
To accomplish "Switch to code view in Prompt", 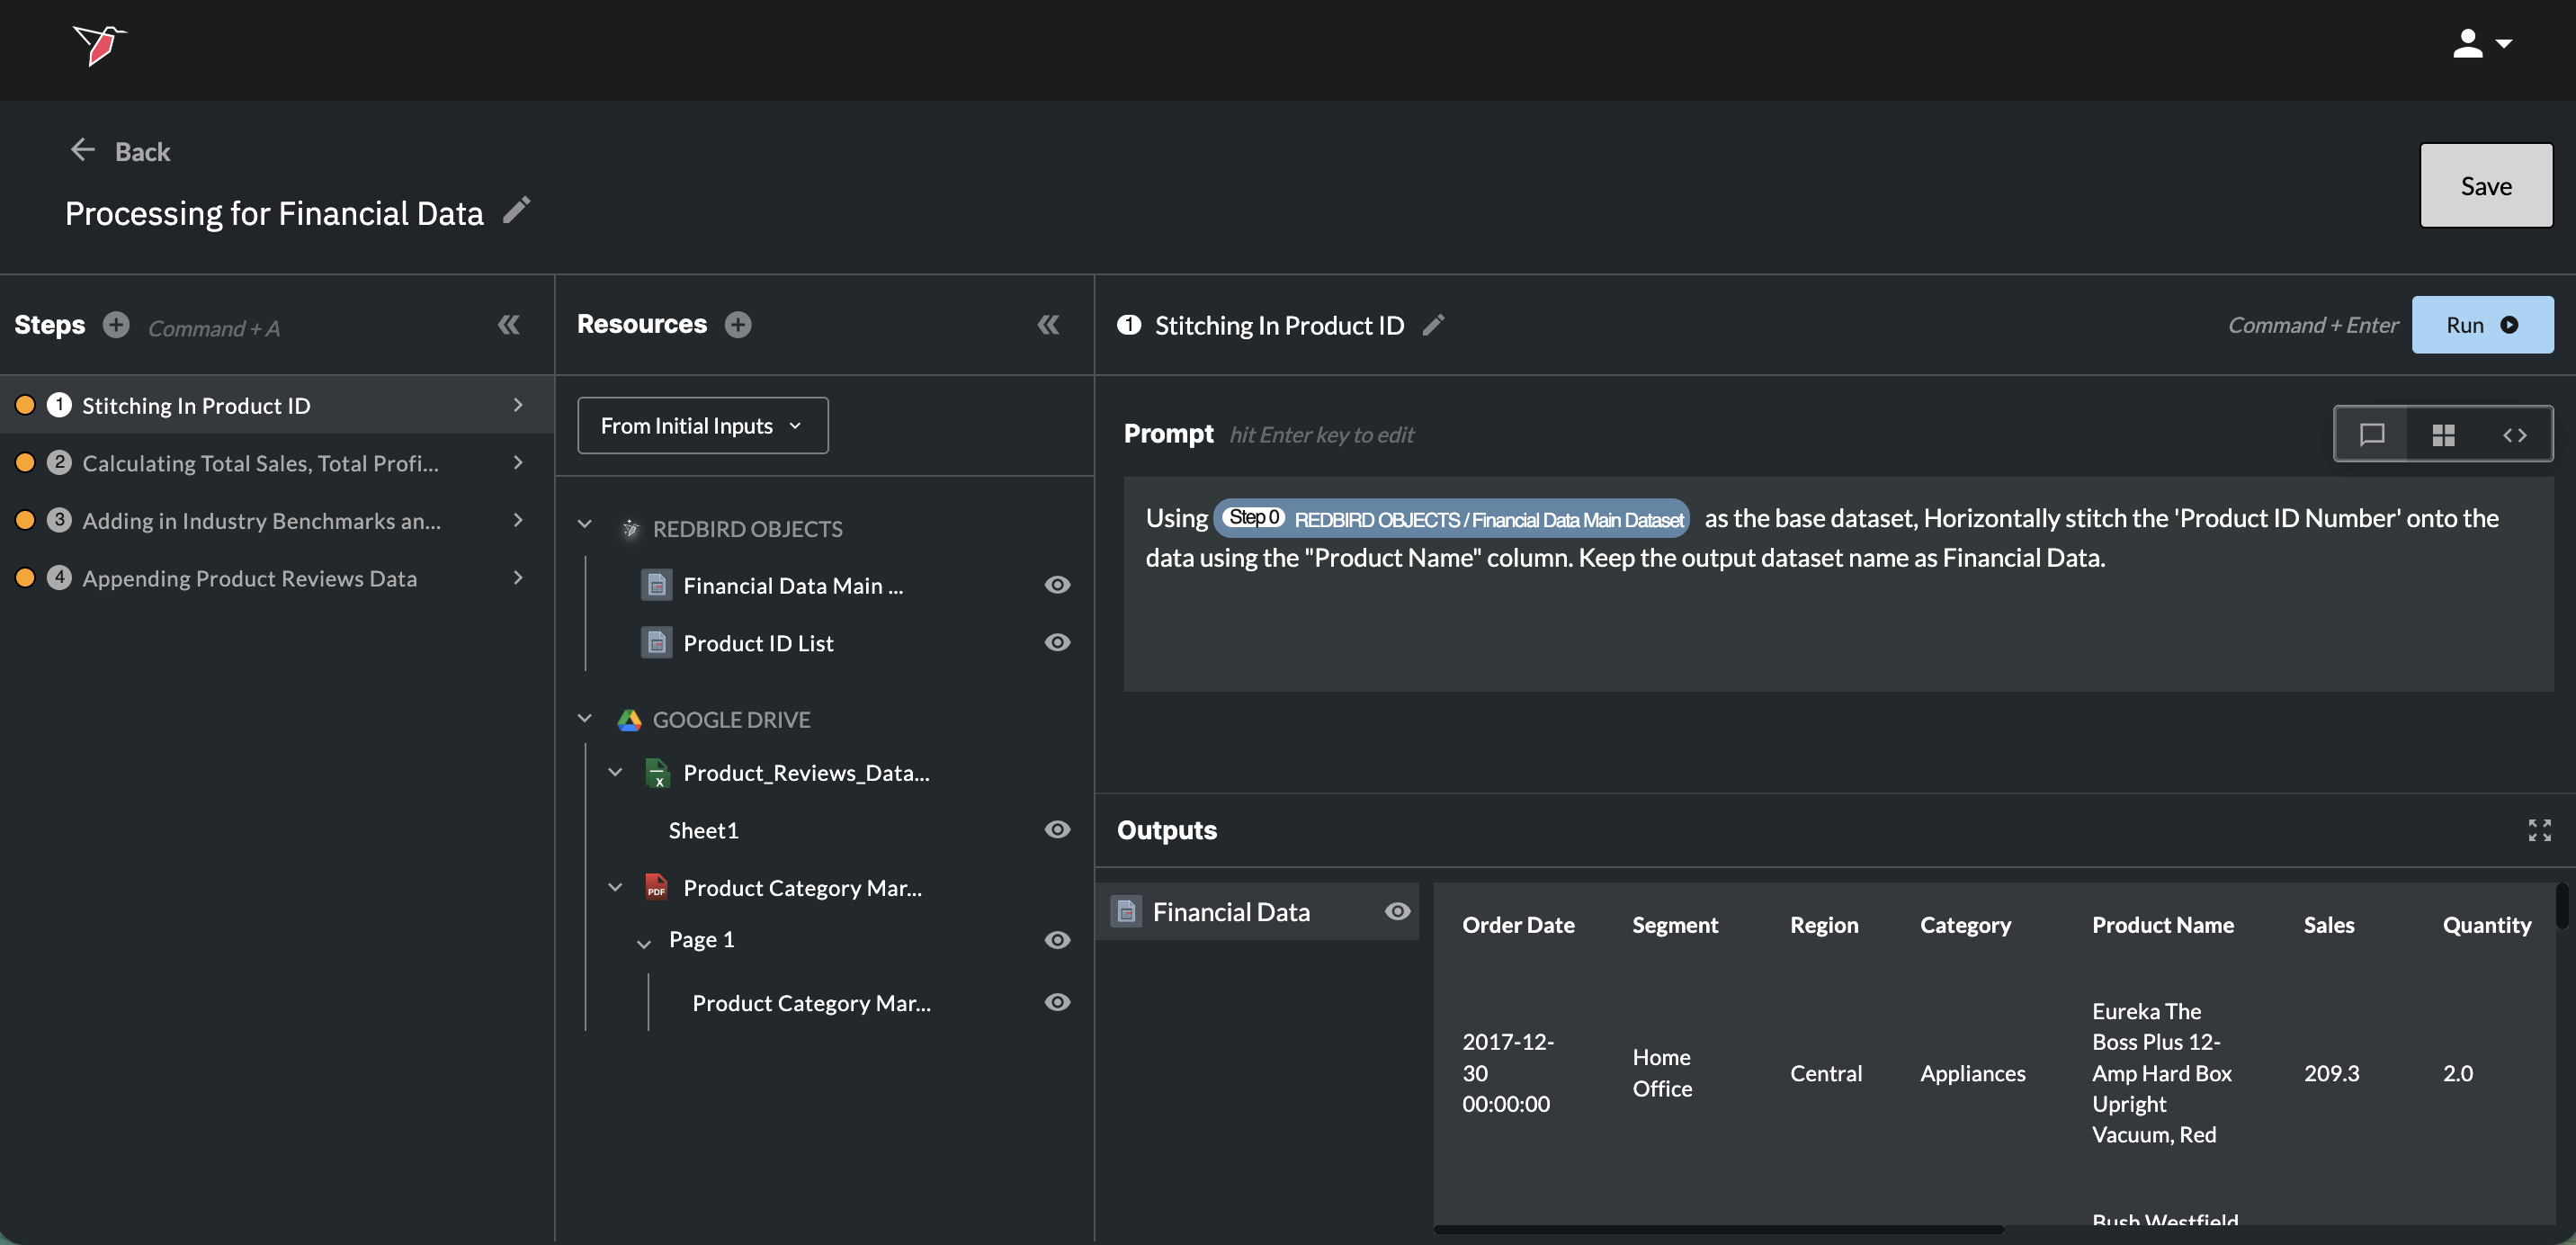I will tap(2514, 434).
